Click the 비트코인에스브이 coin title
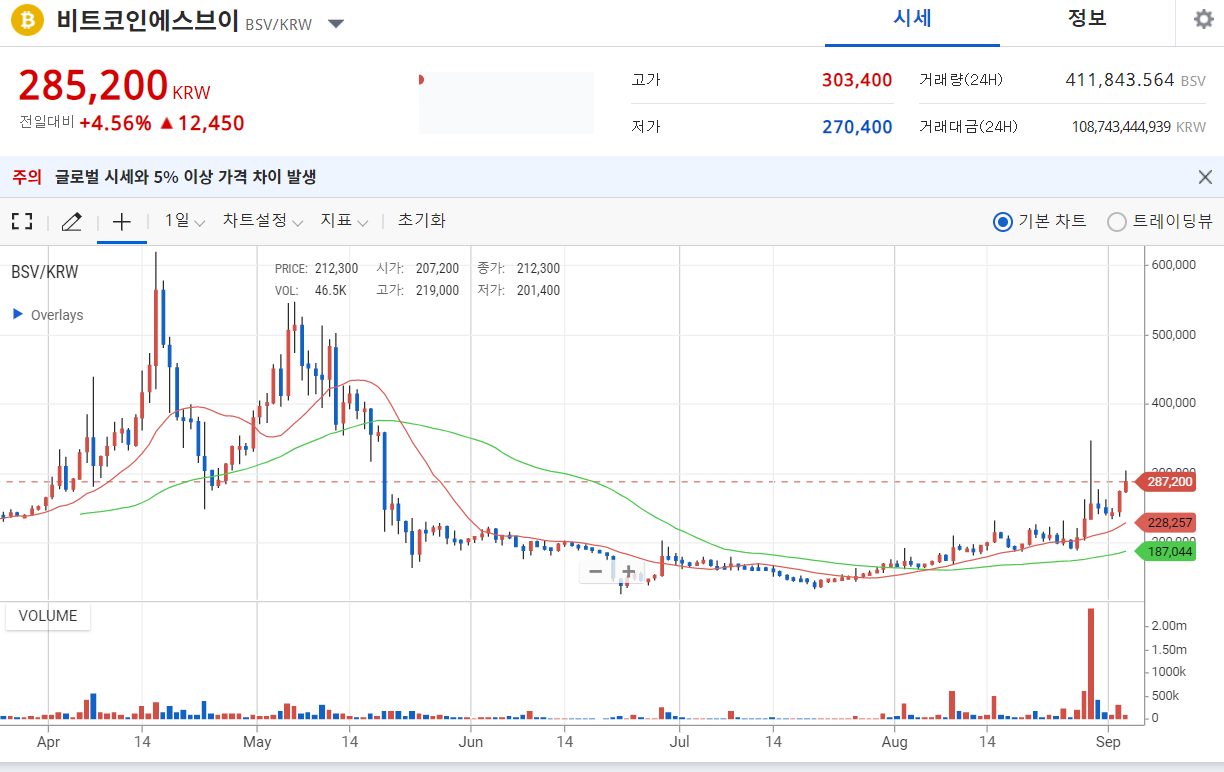The image size is (1224, 772). tap(147, 21)
